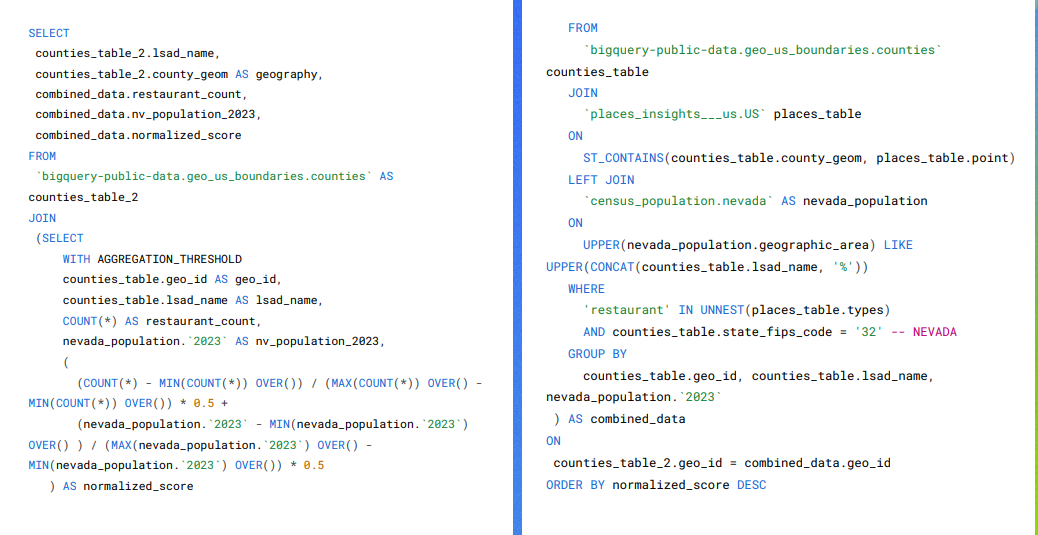Screen dimensions: 1038x535
Task: Select "'restaurant' IN UNNEST(places_table.types)" line
Action: (x=737, y=310)
